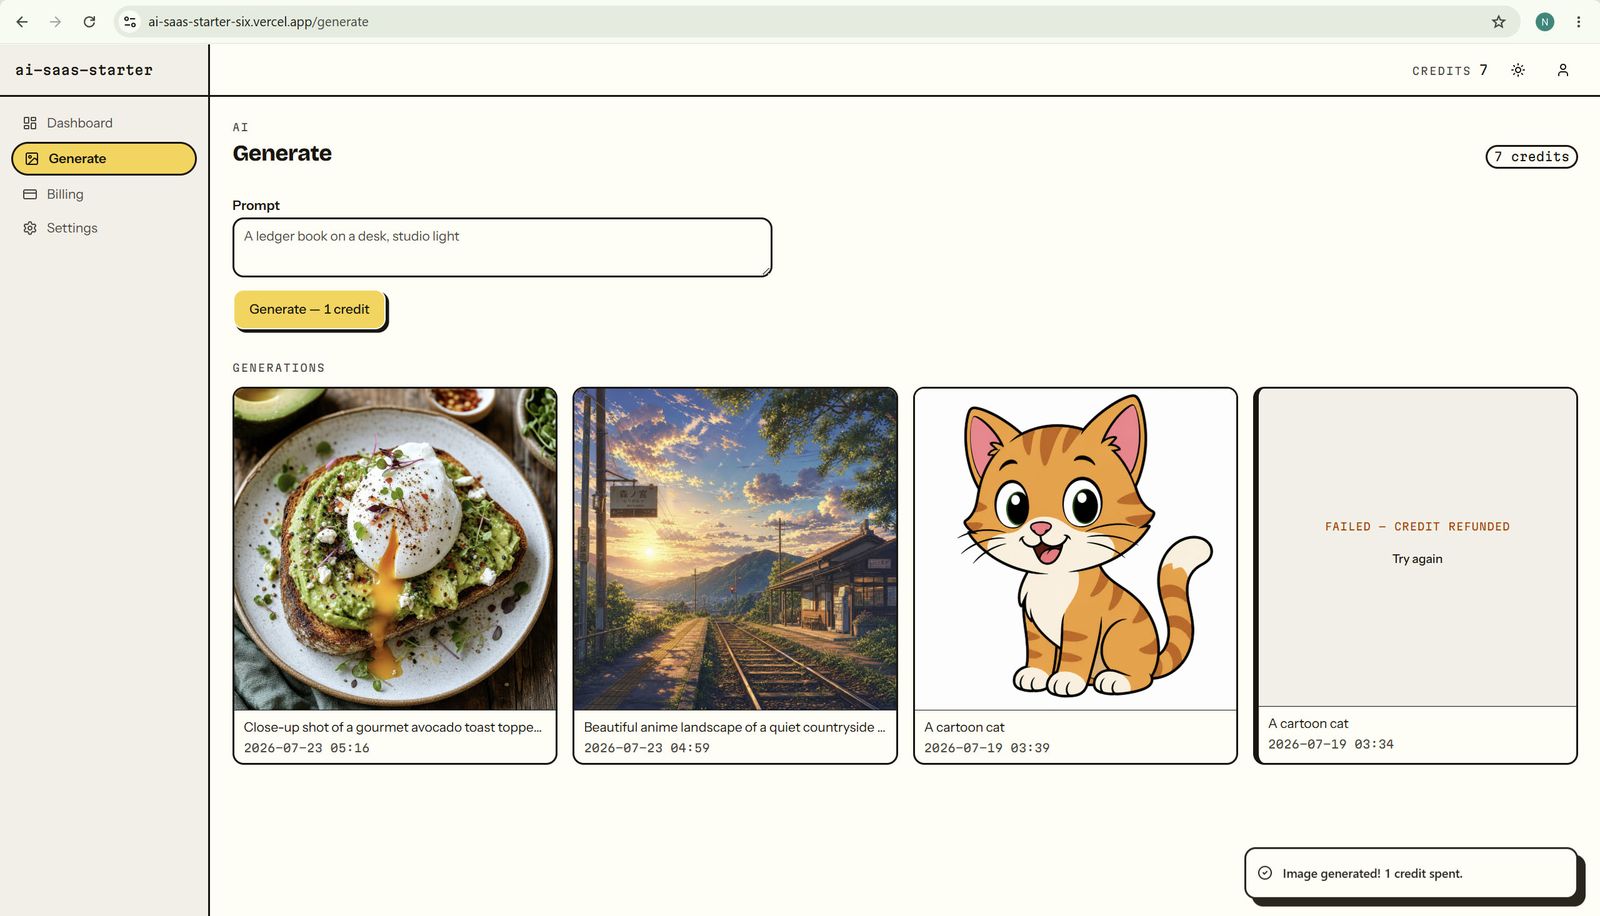
Task: Click the Billing card icon in sidebar
Action: [30, 194]
